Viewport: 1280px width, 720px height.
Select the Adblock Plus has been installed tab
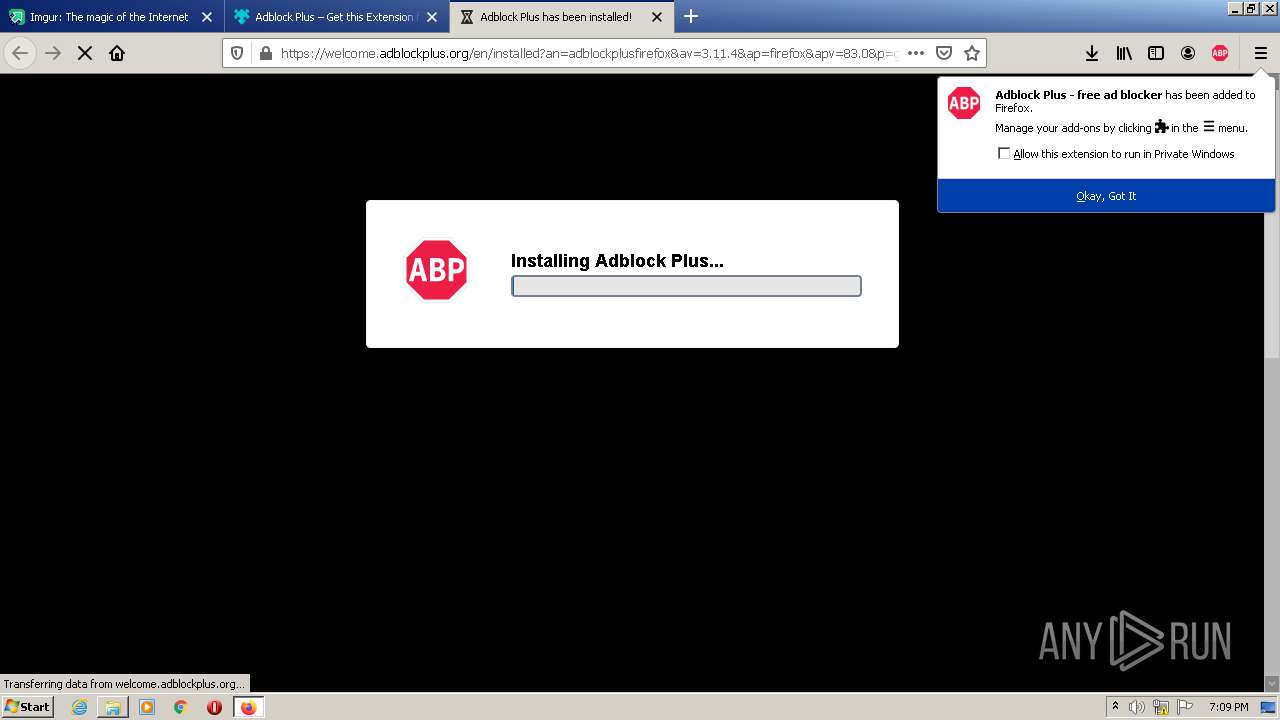562,17
